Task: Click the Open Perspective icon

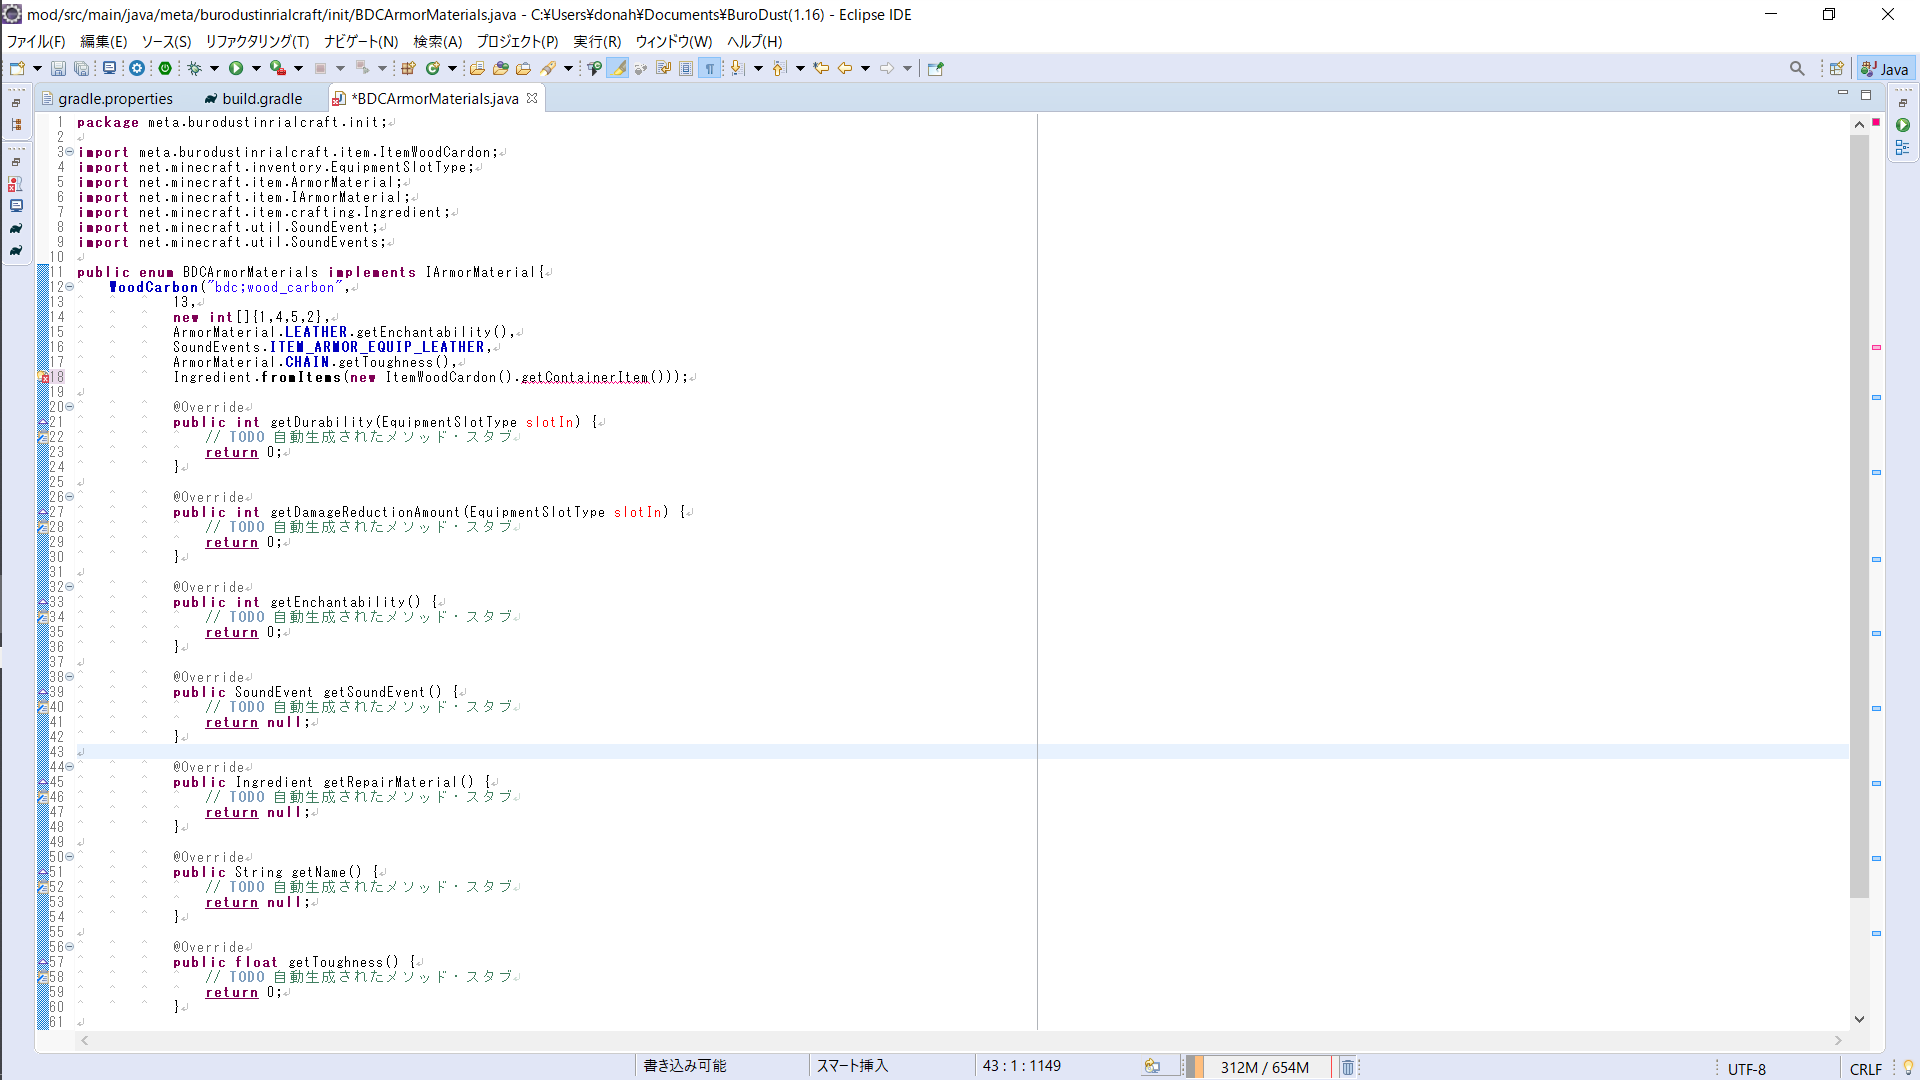Action: (x=1836, y=68)
